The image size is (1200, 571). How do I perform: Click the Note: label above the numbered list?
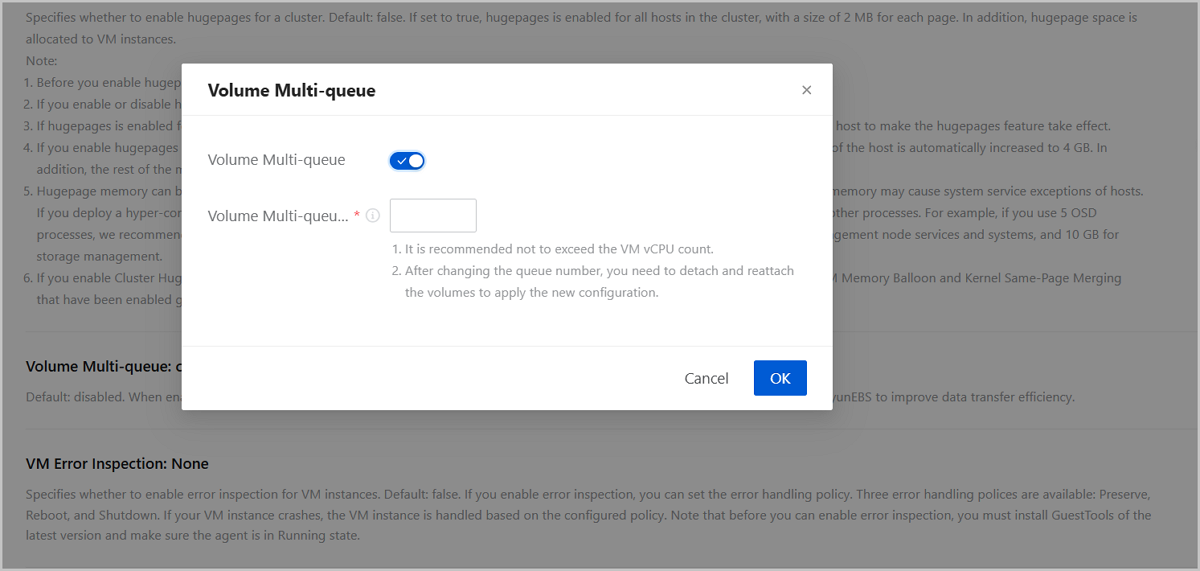[x=41, y=61]
